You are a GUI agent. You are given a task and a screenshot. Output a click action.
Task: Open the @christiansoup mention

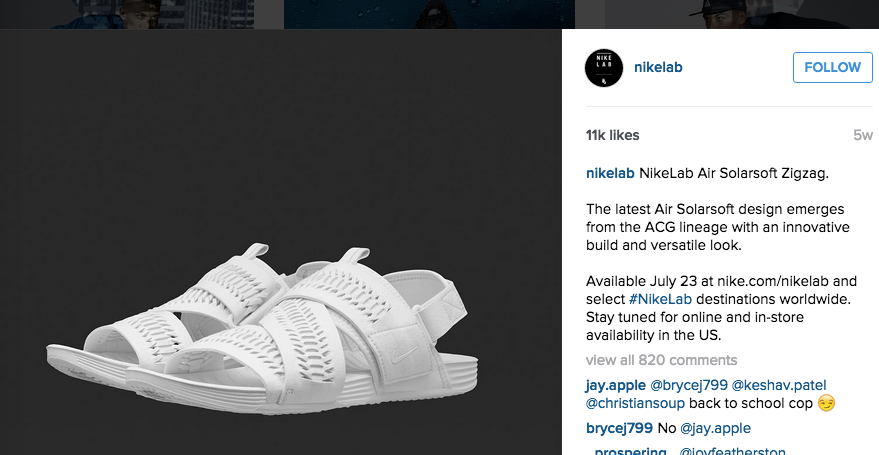click(x=635, y=403)
